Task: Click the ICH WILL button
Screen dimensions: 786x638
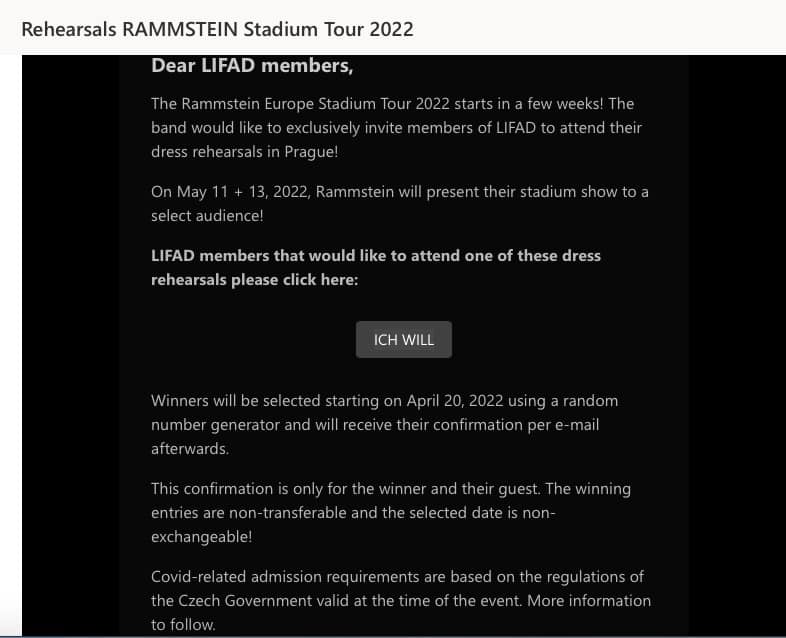Action: point(404,340)
